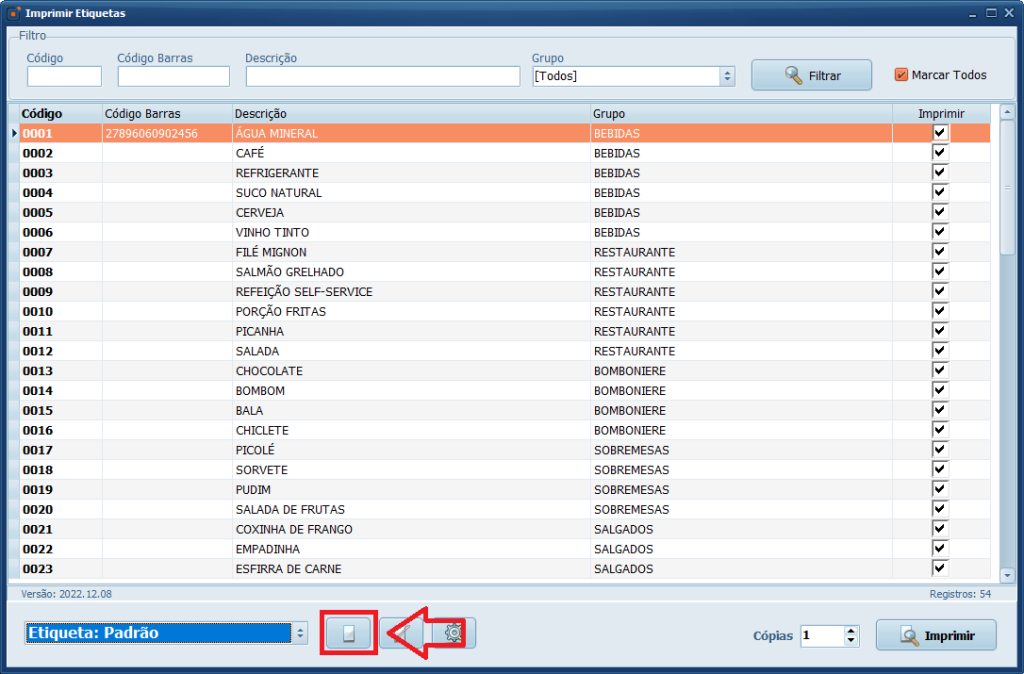Image resolution: width=1024 pixels, height=674 pixels.
Task: Increase Cópias with the up arrow
Action: 851,630
